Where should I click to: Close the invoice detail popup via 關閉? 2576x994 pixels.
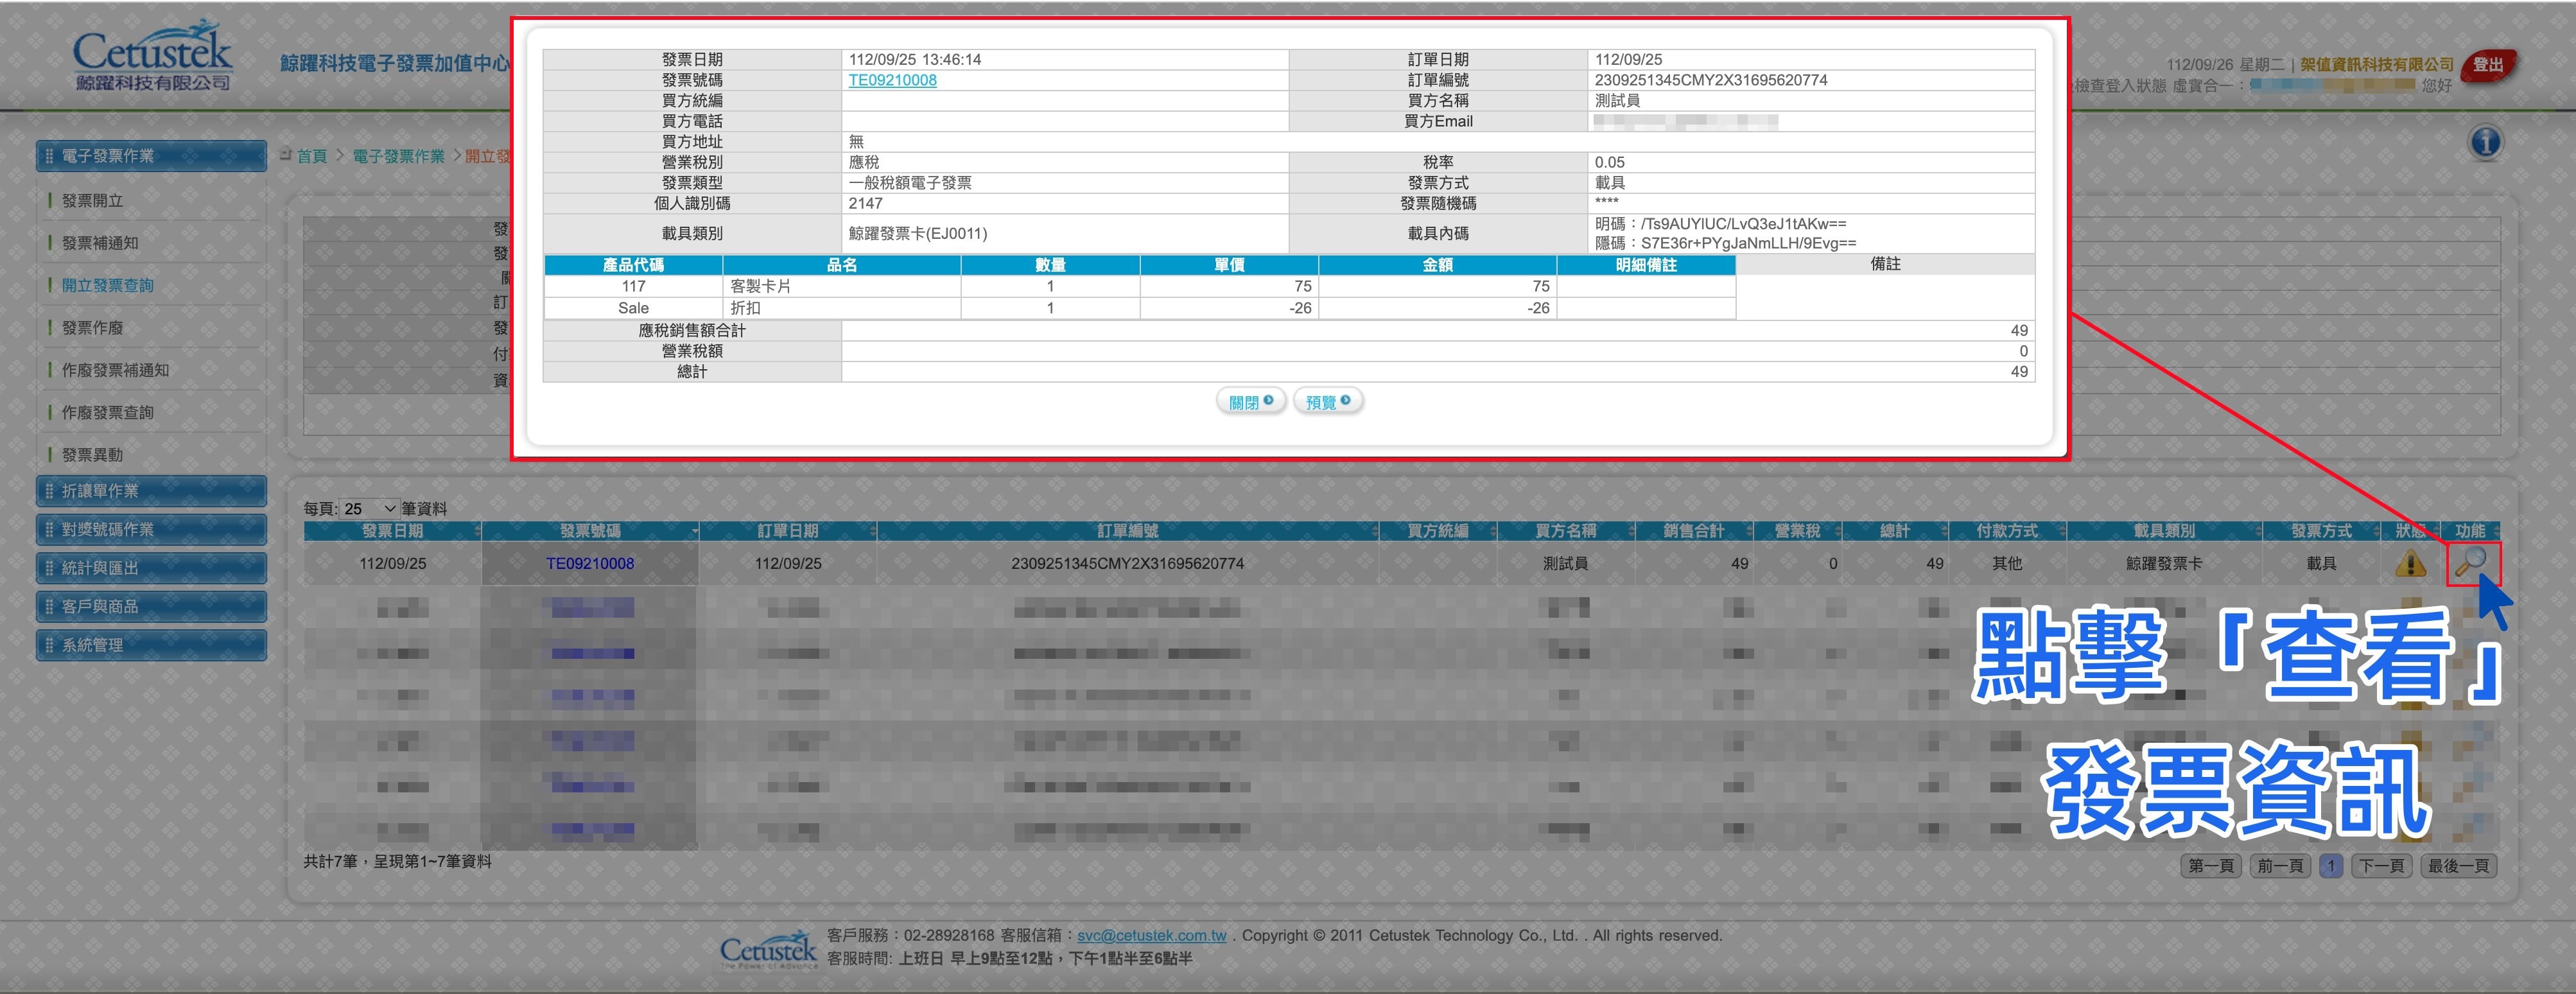point(1250,402)
